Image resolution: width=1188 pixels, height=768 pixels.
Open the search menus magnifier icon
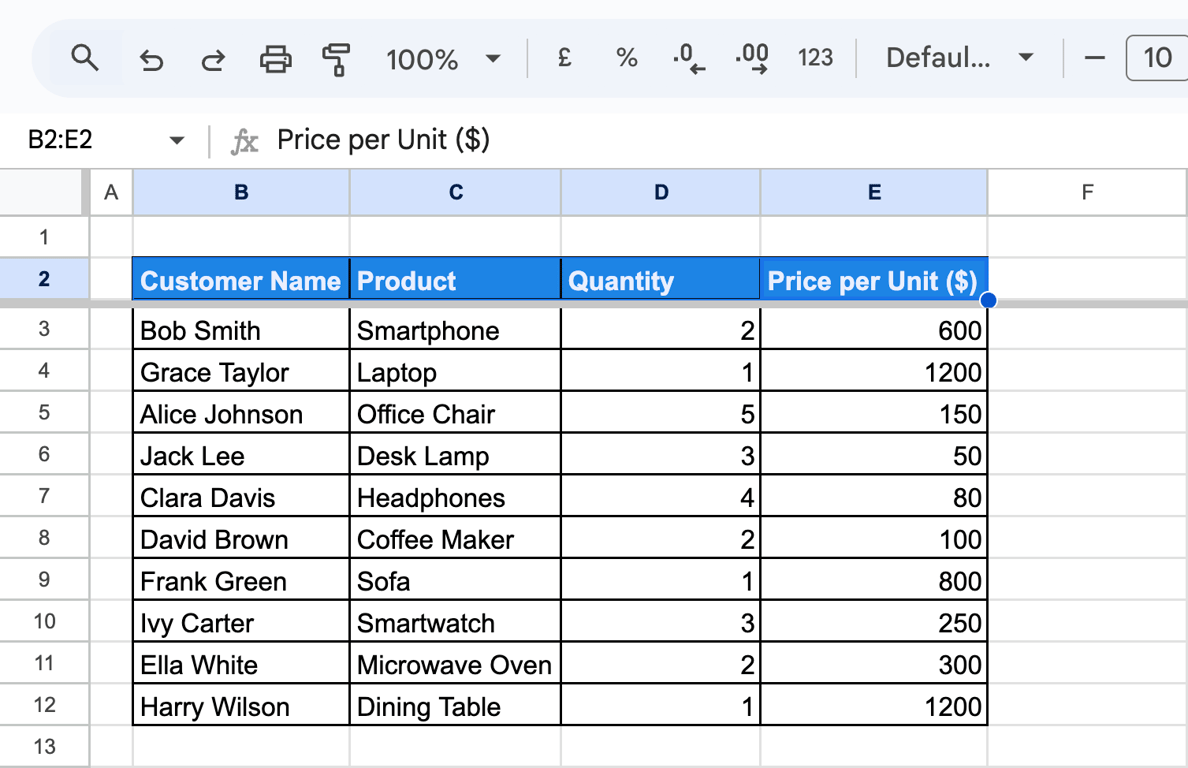84,58
